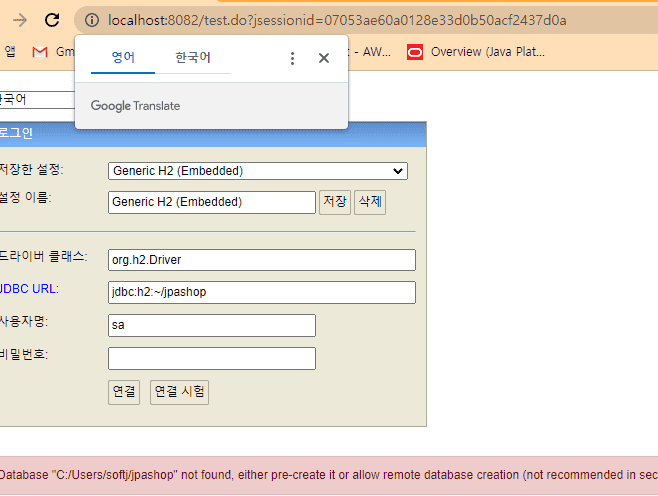Reload the page with the refresh icon
This screenshot has height=496, width=658.
point(52,20)
